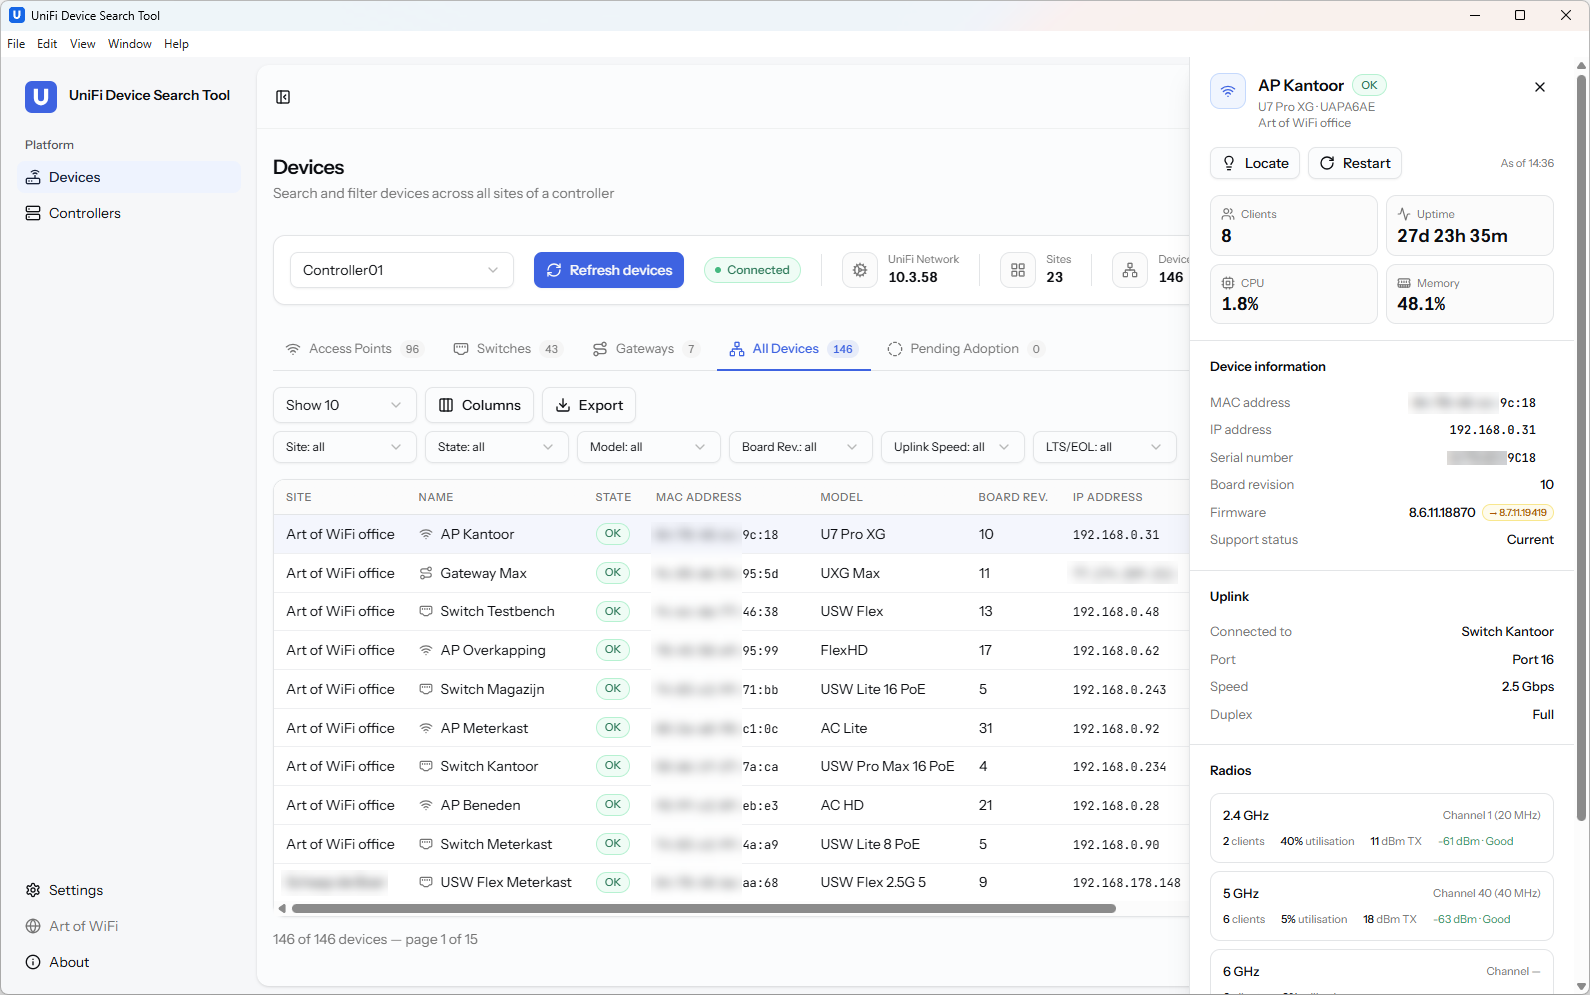Click the 2.4 GHz radio card
This screenshot has height=995, width=1590.
point(1382,828)
